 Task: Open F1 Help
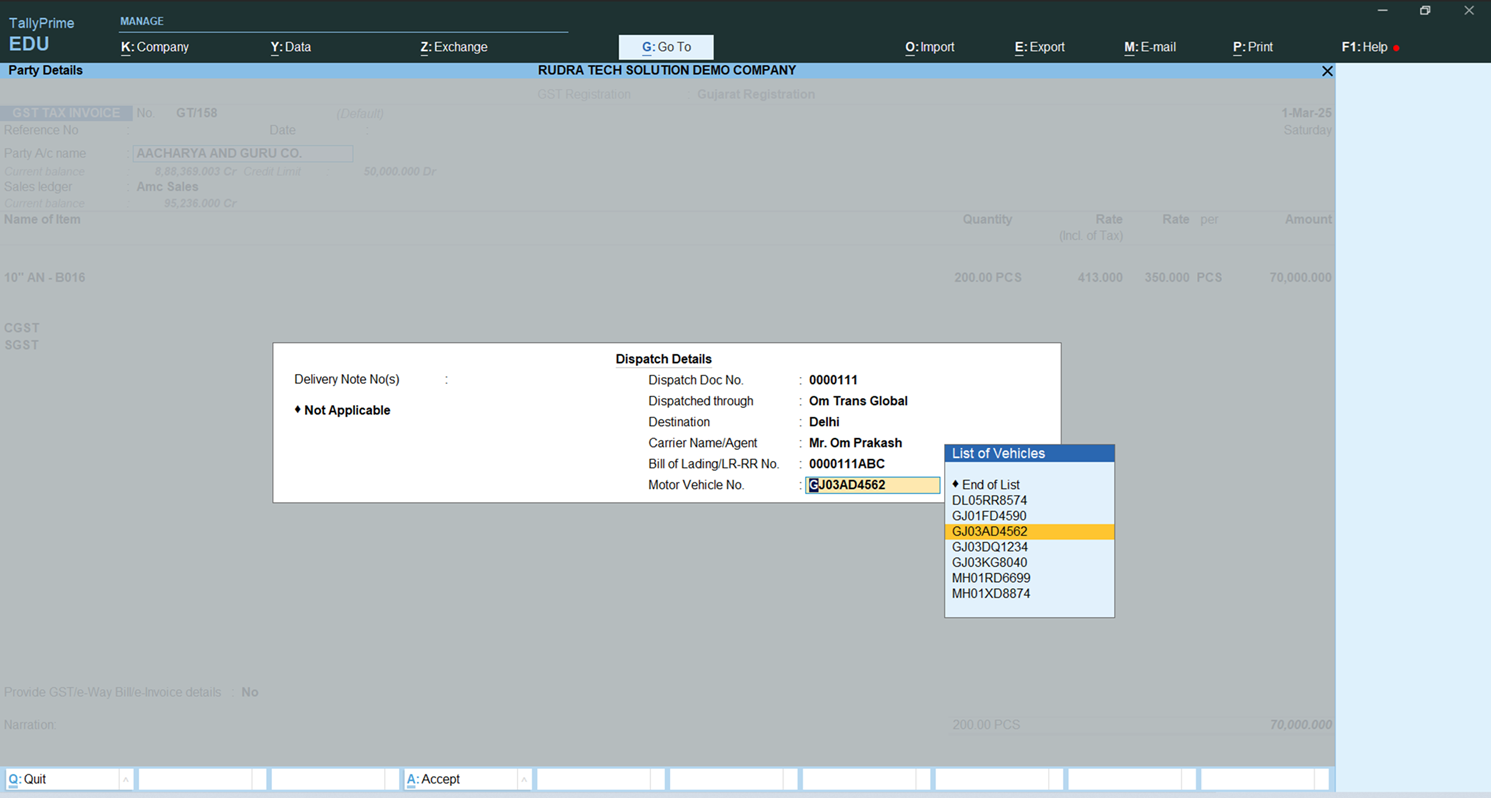click(1365, 47)
